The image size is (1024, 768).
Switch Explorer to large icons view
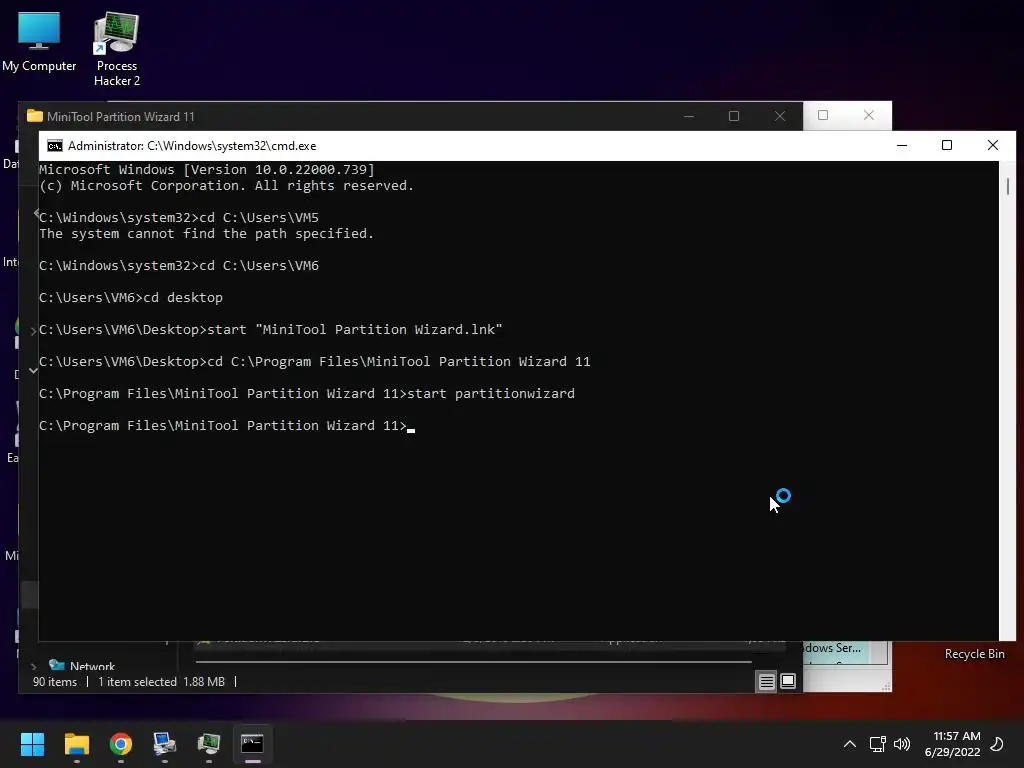(788, 681)
